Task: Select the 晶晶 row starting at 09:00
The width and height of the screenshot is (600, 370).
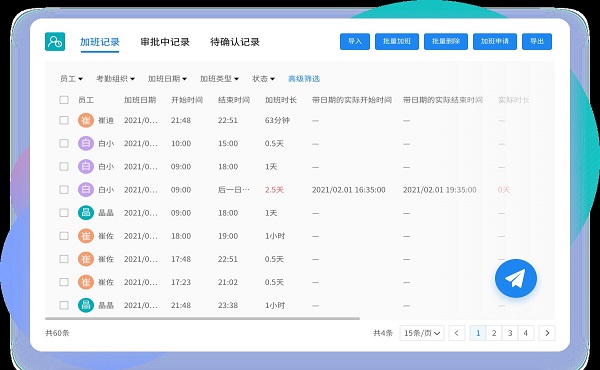Action: [x=64, y=213]
